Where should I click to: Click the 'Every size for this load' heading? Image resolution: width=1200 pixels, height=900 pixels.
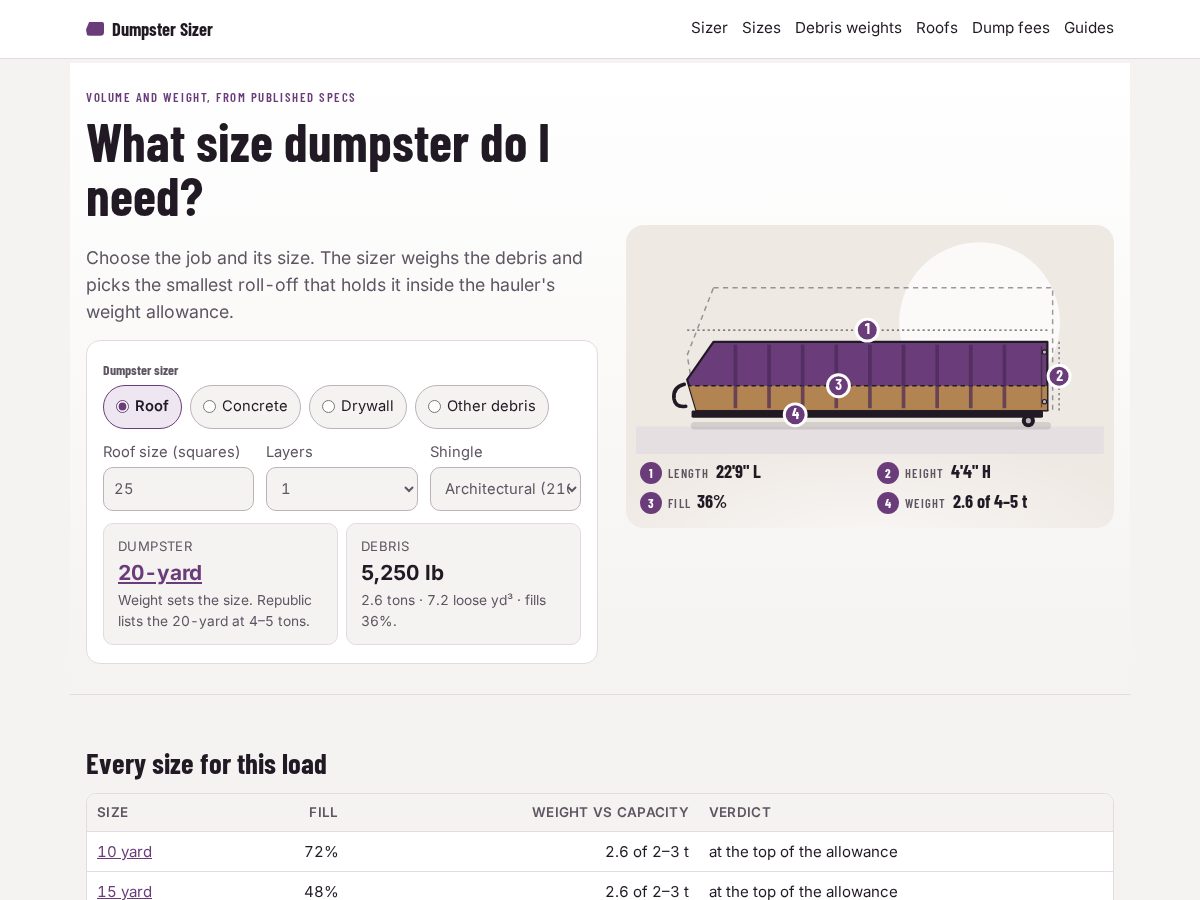point(206,764)
